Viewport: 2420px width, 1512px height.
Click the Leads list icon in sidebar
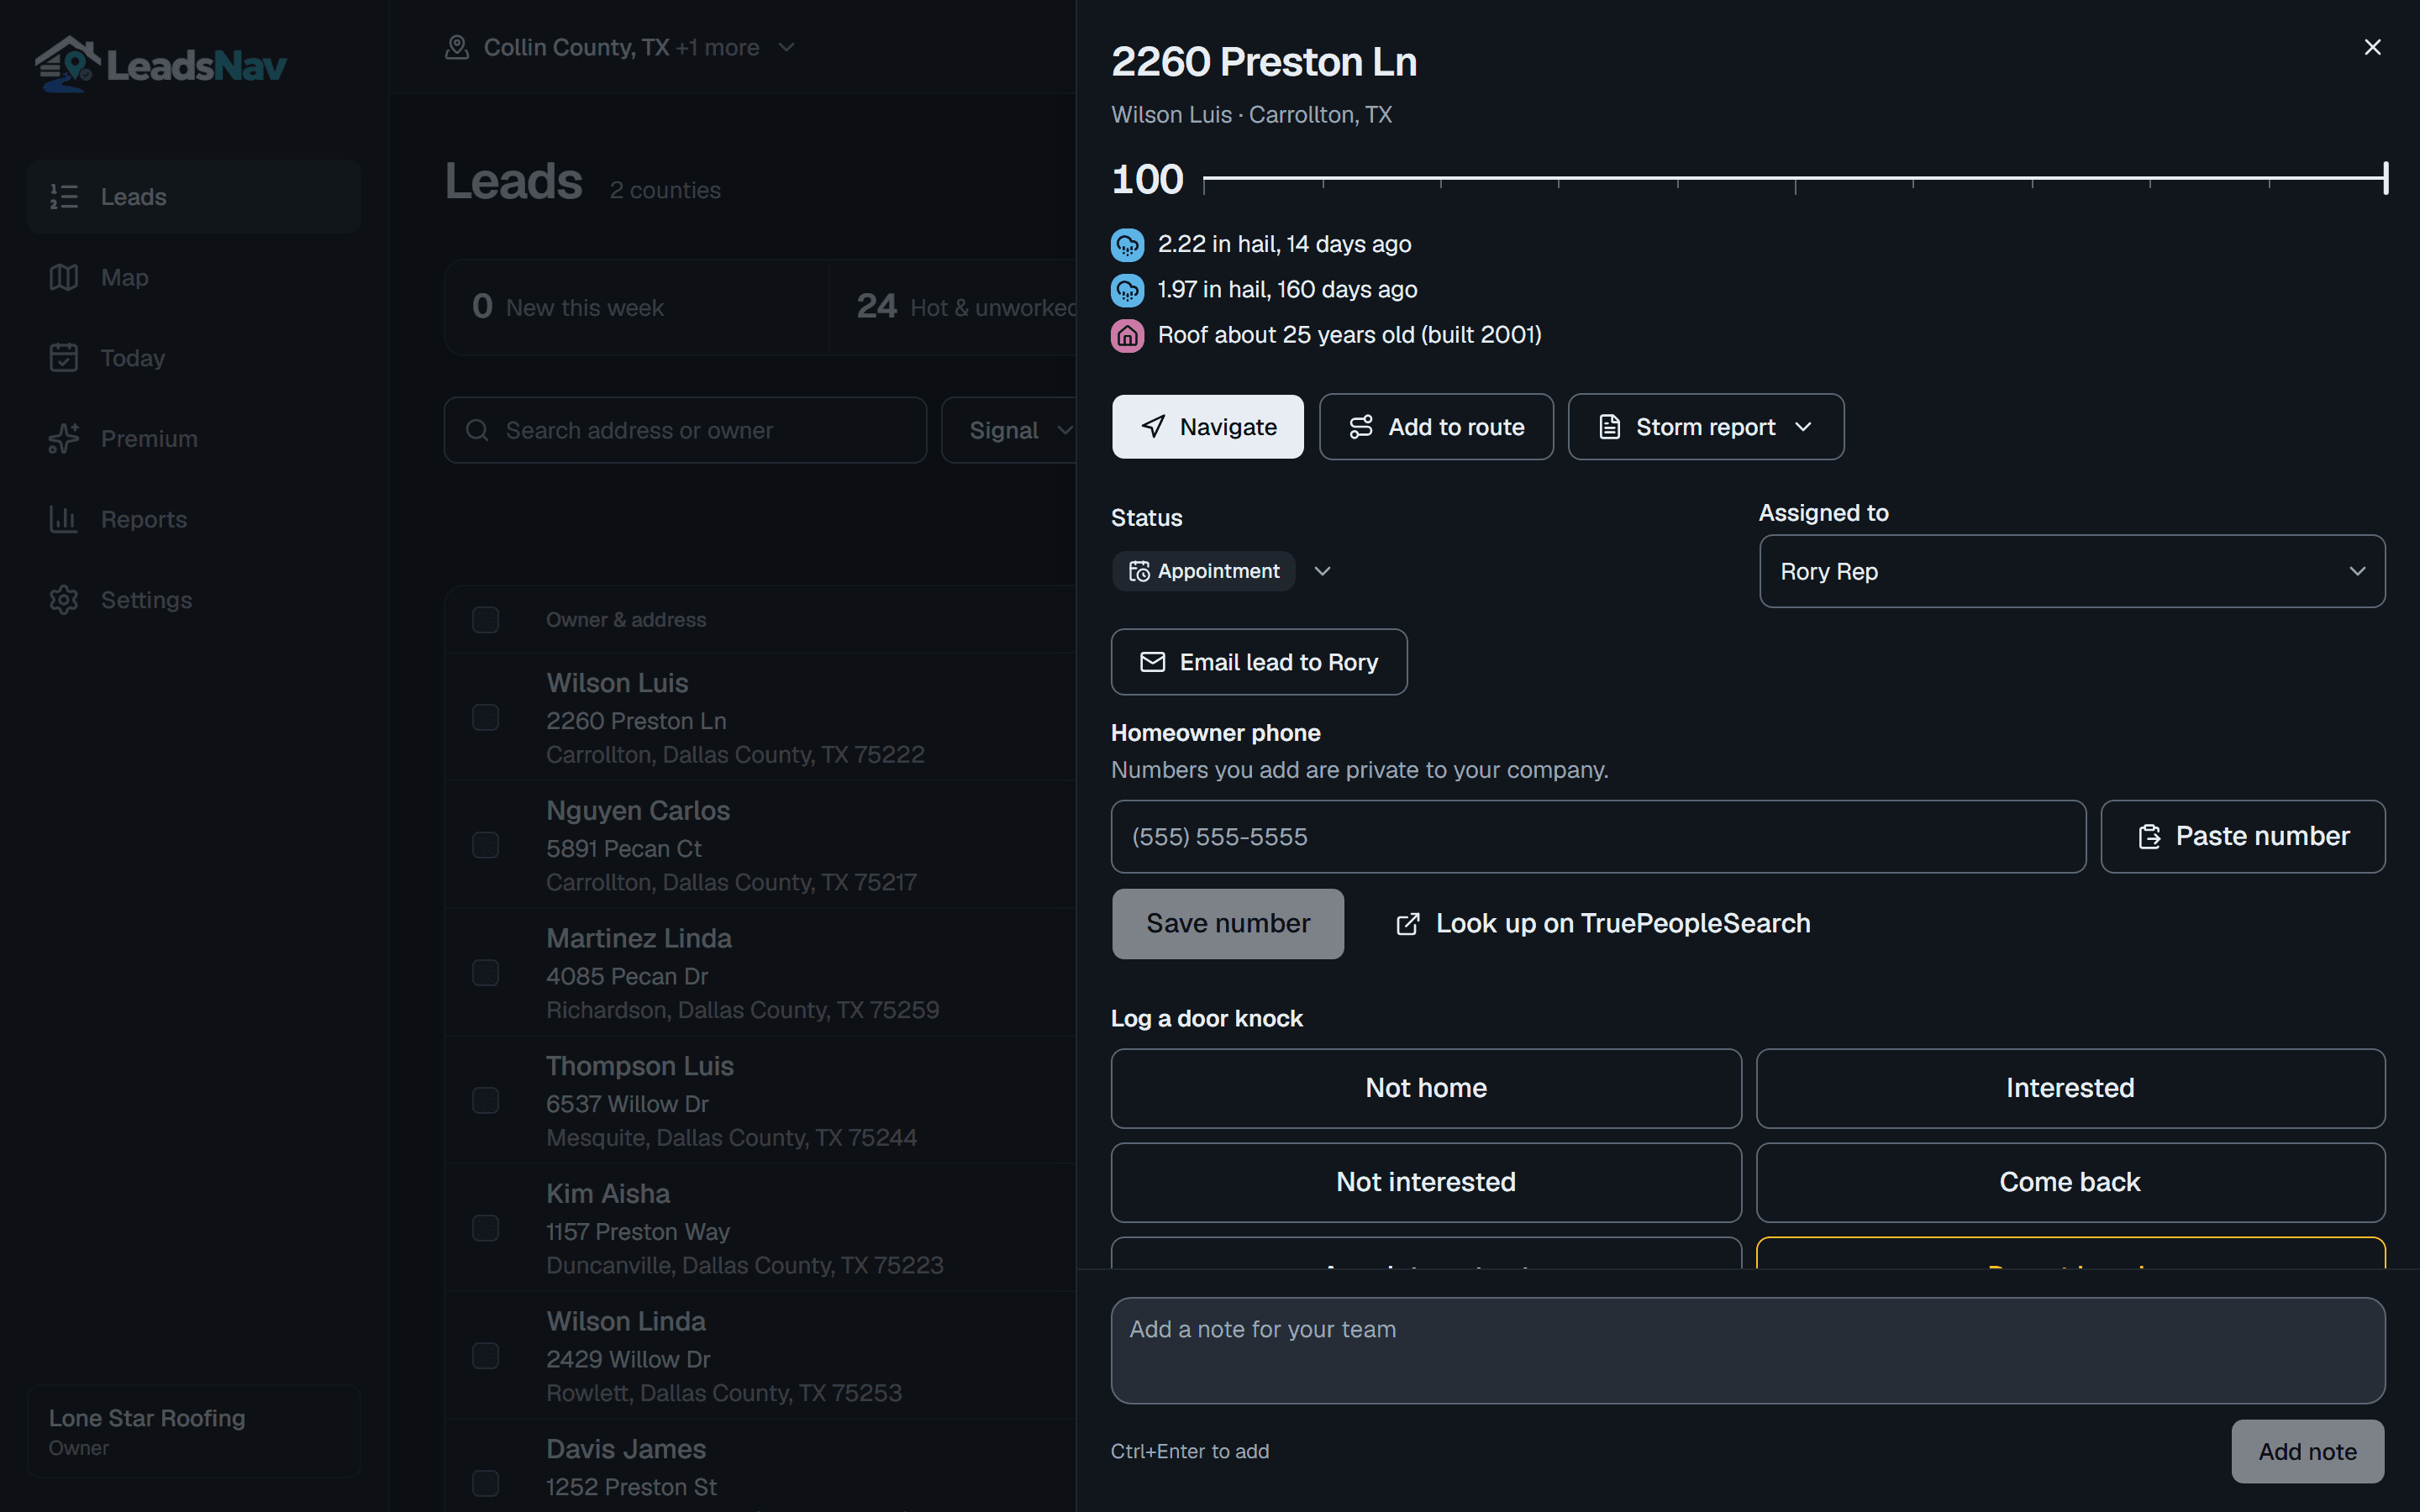64,197
